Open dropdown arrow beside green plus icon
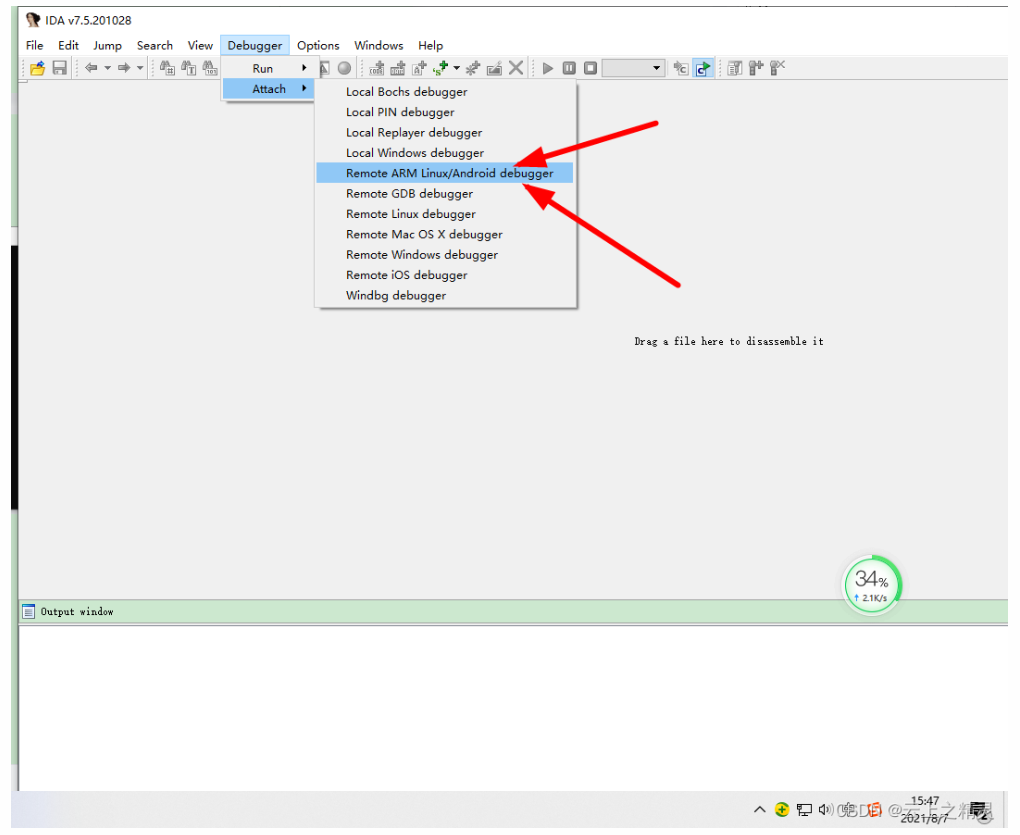This screenshot has width=1020, height=835. [457, 68]
